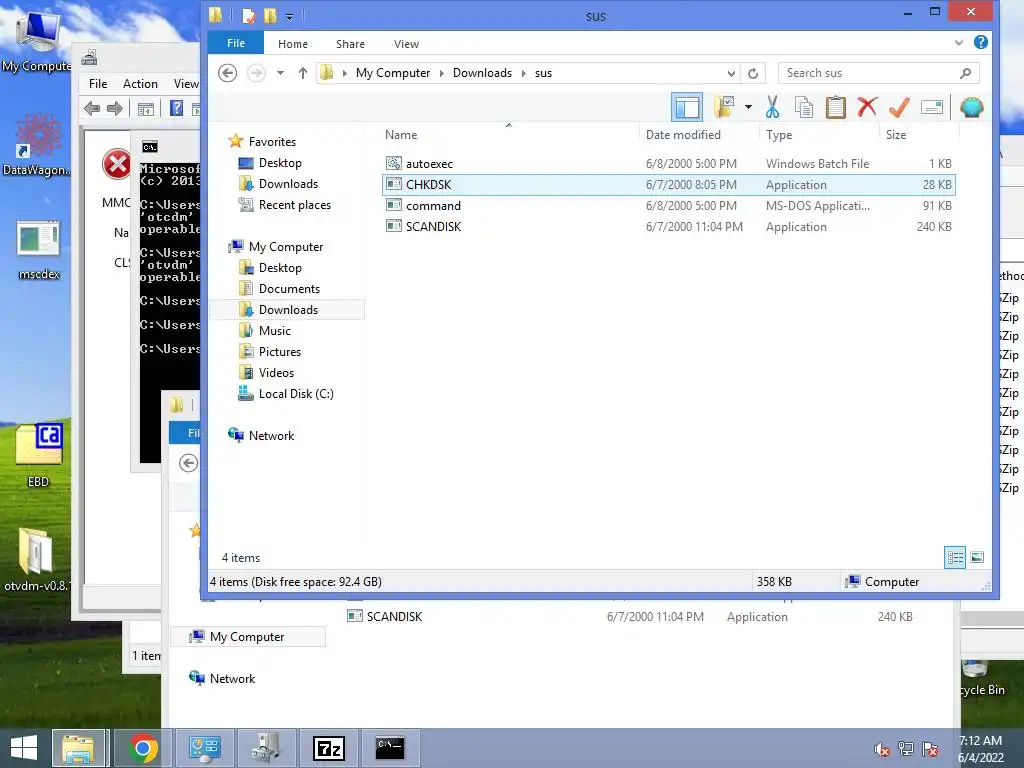Open Desktop under Favorites
The height and width of the screenshot is (768, 1024).
(x=270, y=163)
